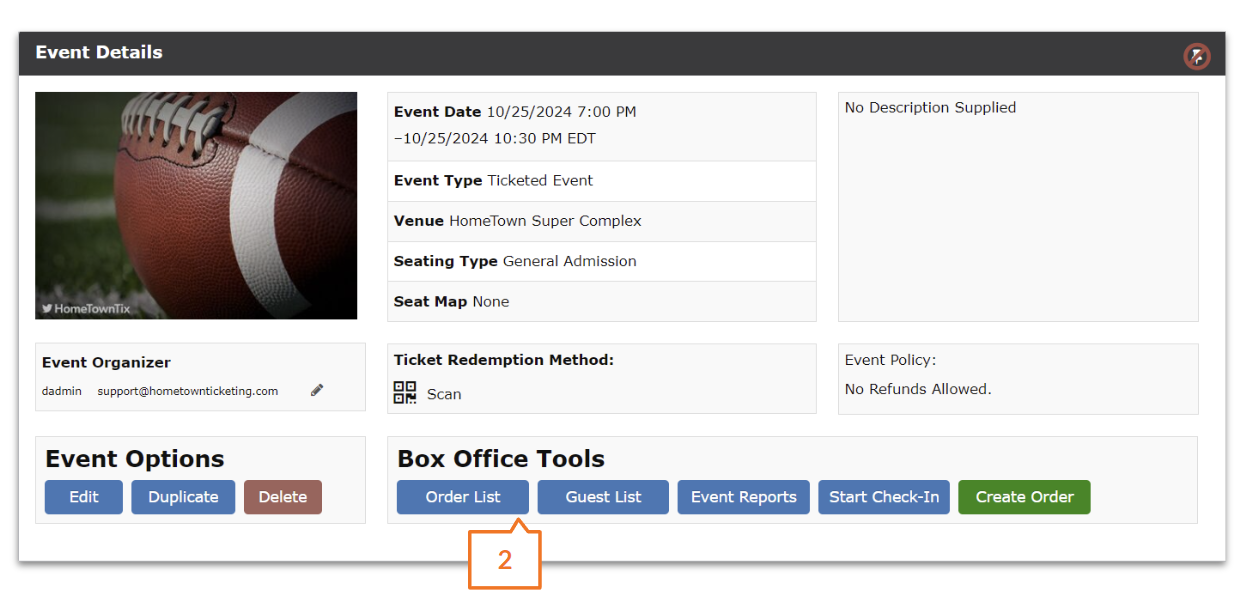Screen dimensions: 1237x597
Task: Open the Order List
Action: (x=462, y=497)
